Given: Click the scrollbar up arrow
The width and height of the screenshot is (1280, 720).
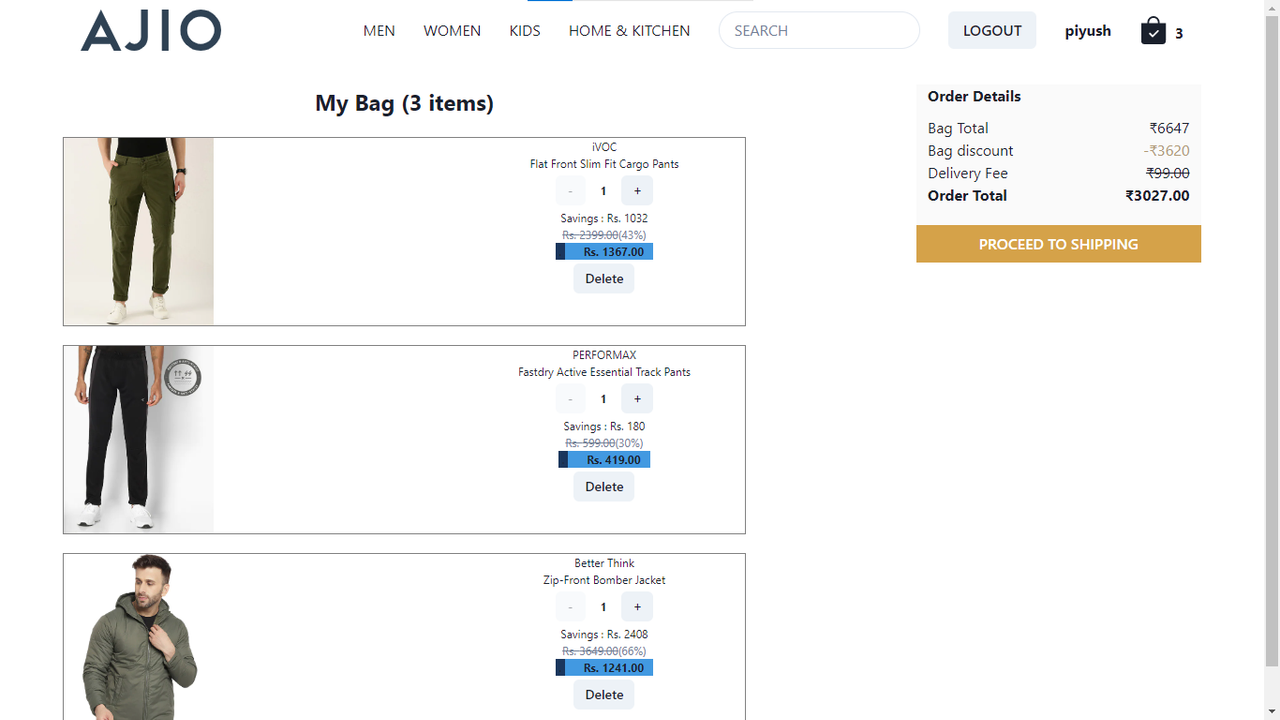Looking at the screenshot, I should 1272,7.
